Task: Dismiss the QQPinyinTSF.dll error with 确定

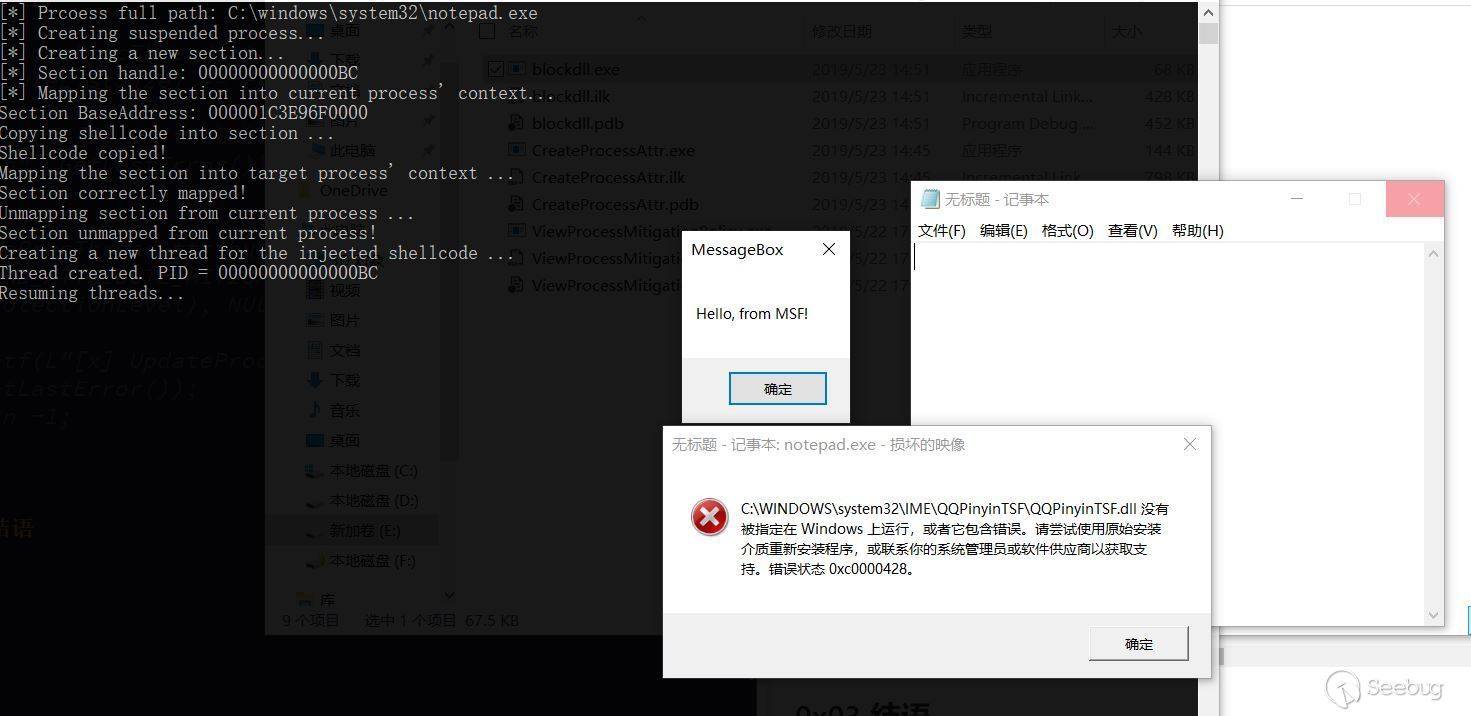Action: (x=1138, y=644)
